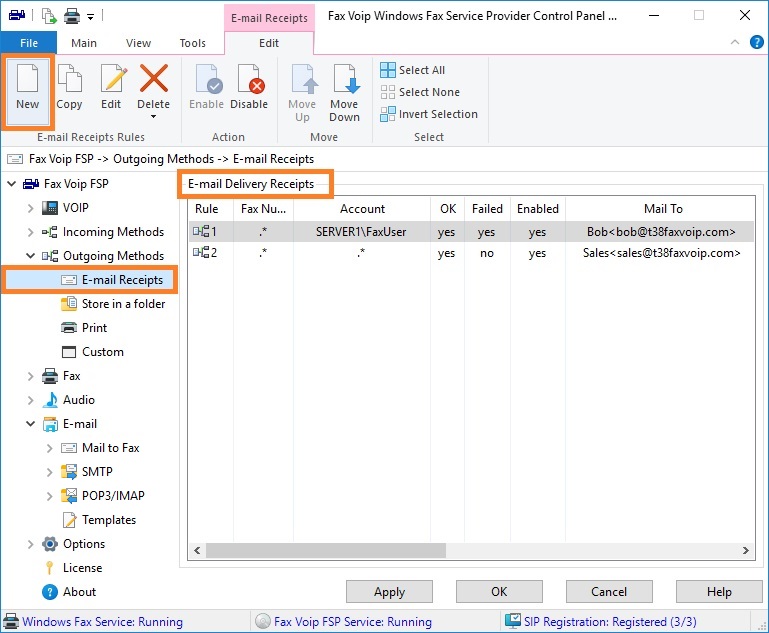Open the quick access toolbar dropdown

90,17
